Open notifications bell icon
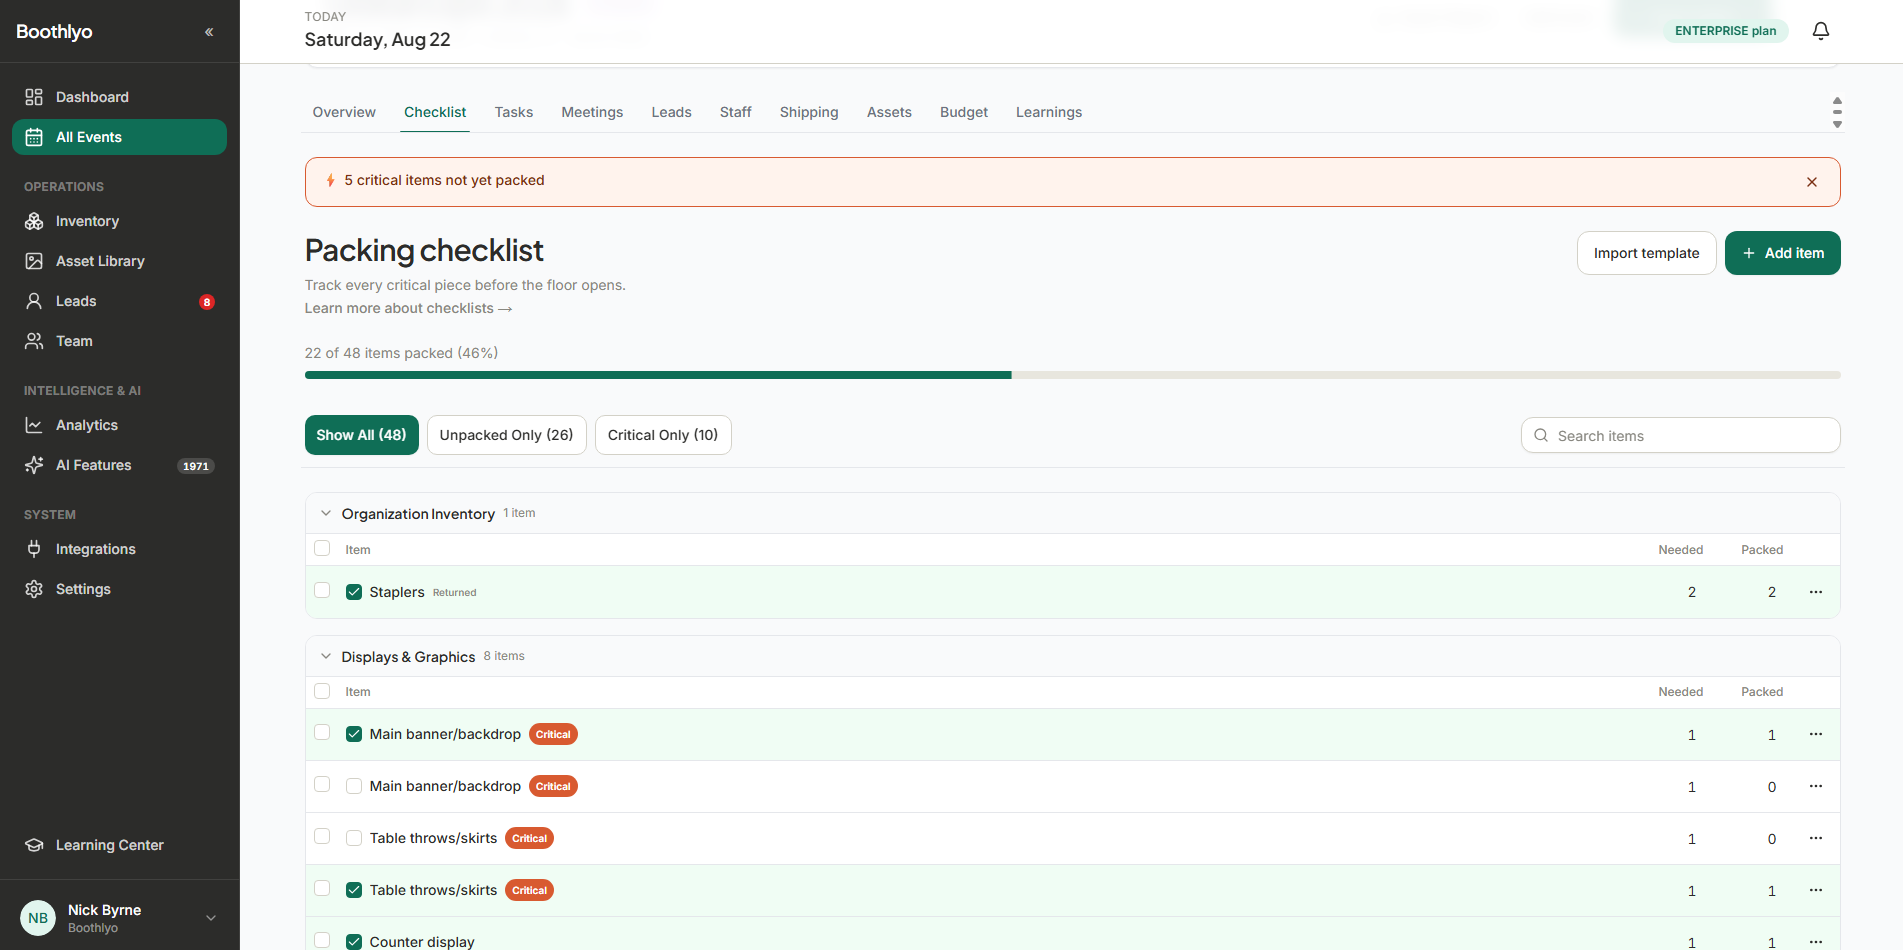Image resolution: width=1903 pixels, height=950 pixels. [x=1821, y=31]
